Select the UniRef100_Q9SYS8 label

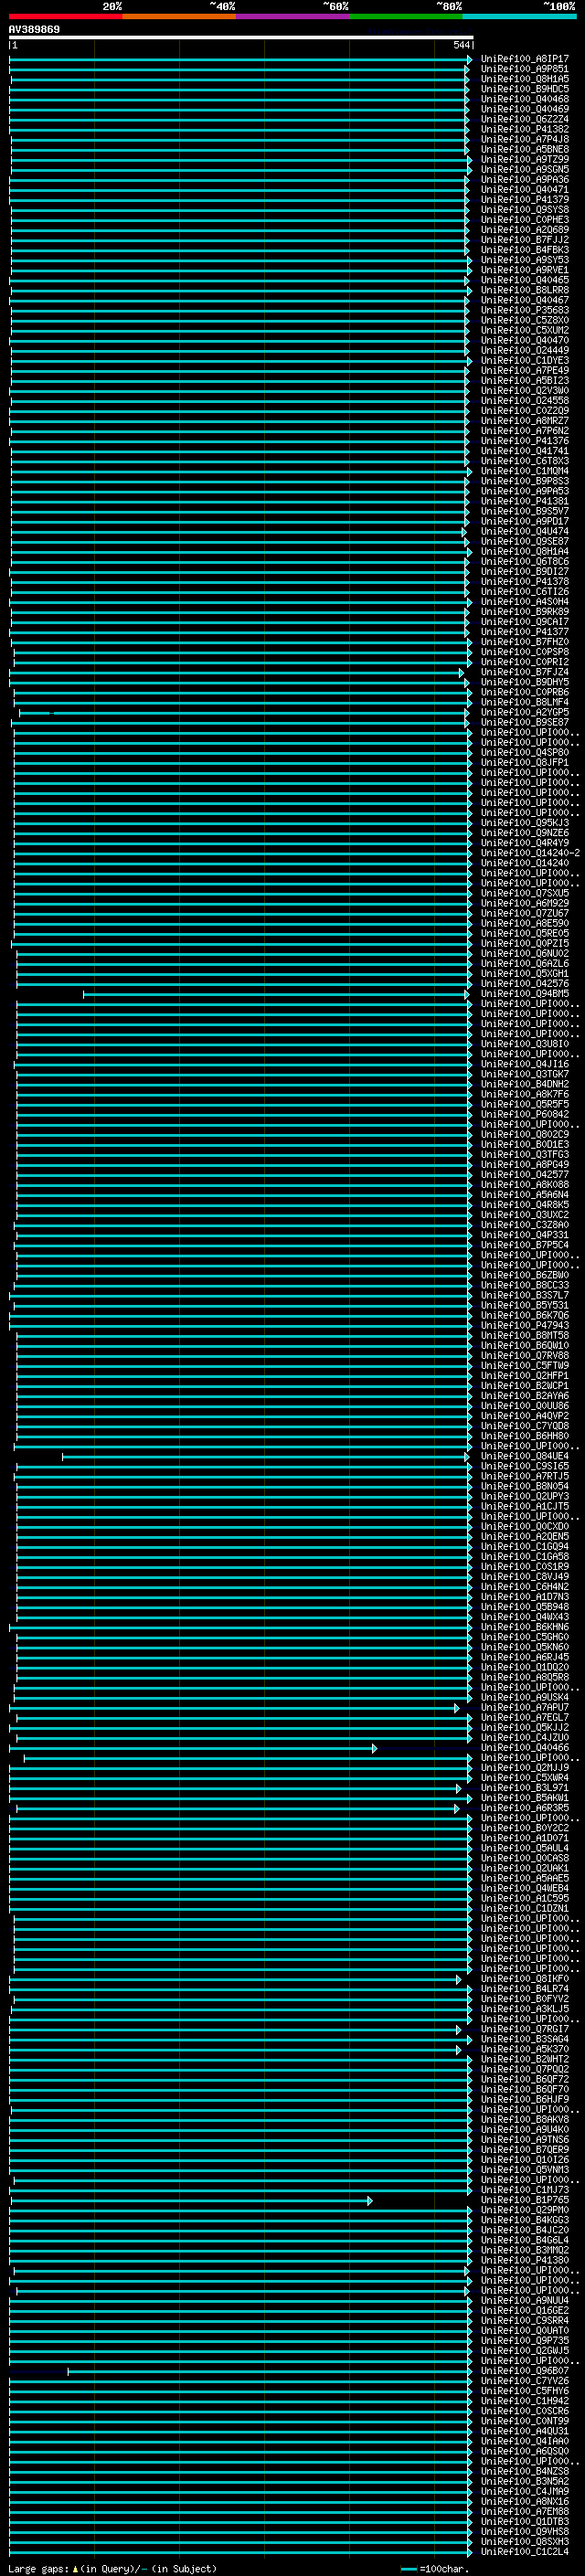pyautogui.click(x=524, y=210)
